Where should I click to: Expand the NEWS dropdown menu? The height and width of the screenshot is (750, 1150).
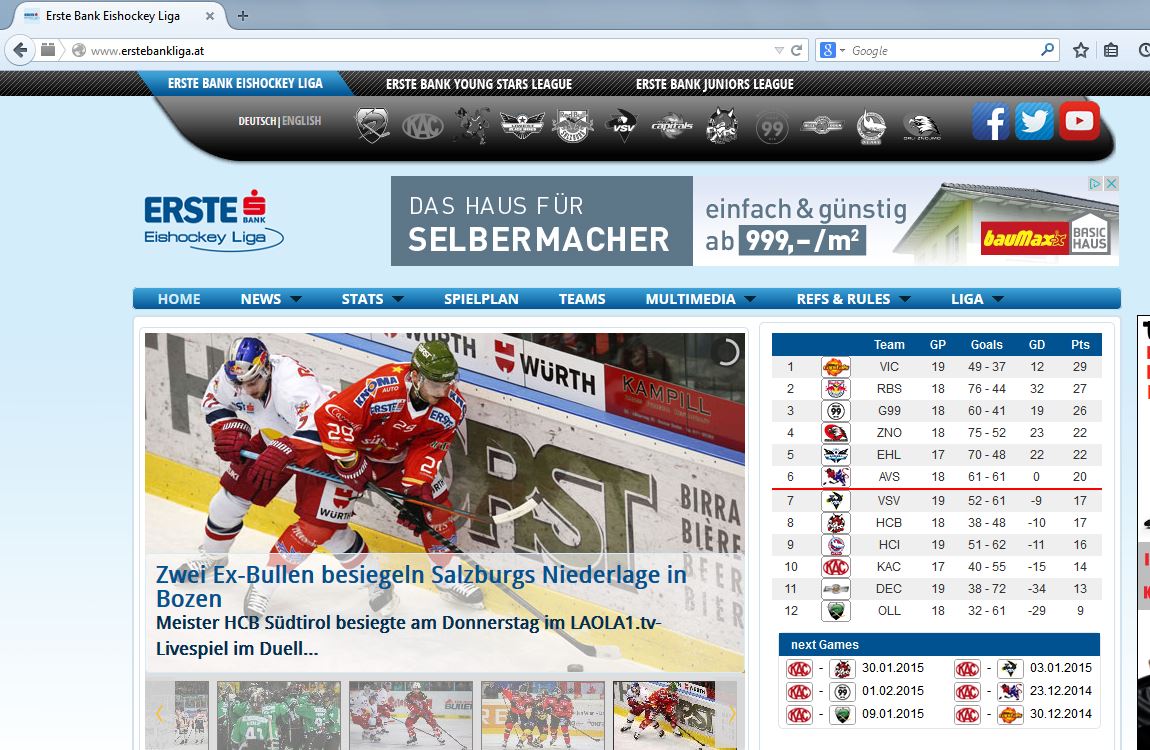click(271, 299)
